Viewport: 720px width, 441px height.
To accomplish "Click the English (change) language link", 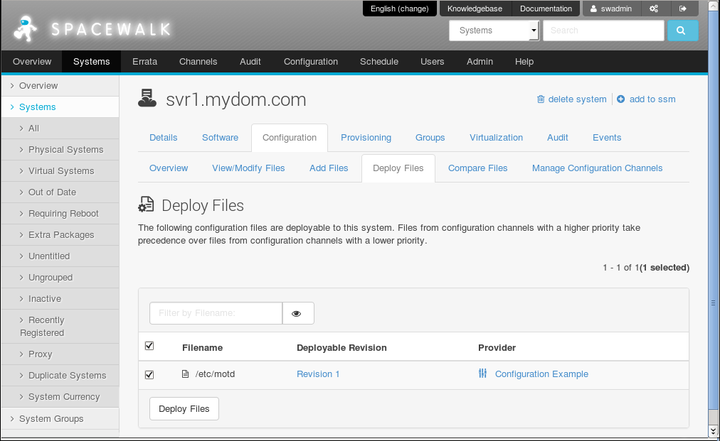I will (x=399, y=9).
